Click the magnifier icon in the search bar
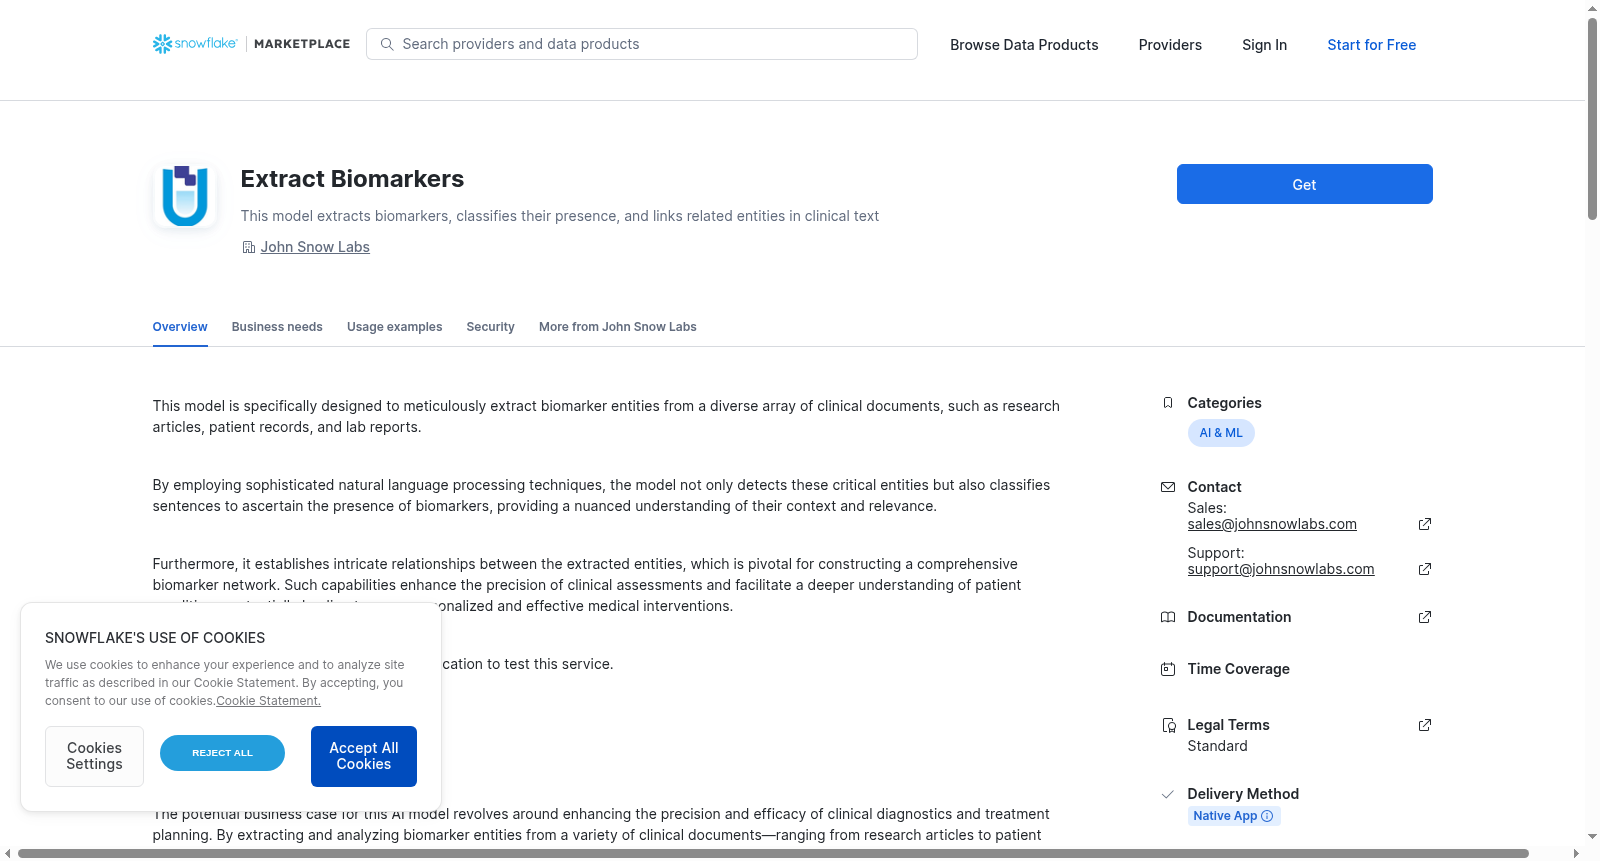Viewport: 1600px width, 861px height. point(387,44)
